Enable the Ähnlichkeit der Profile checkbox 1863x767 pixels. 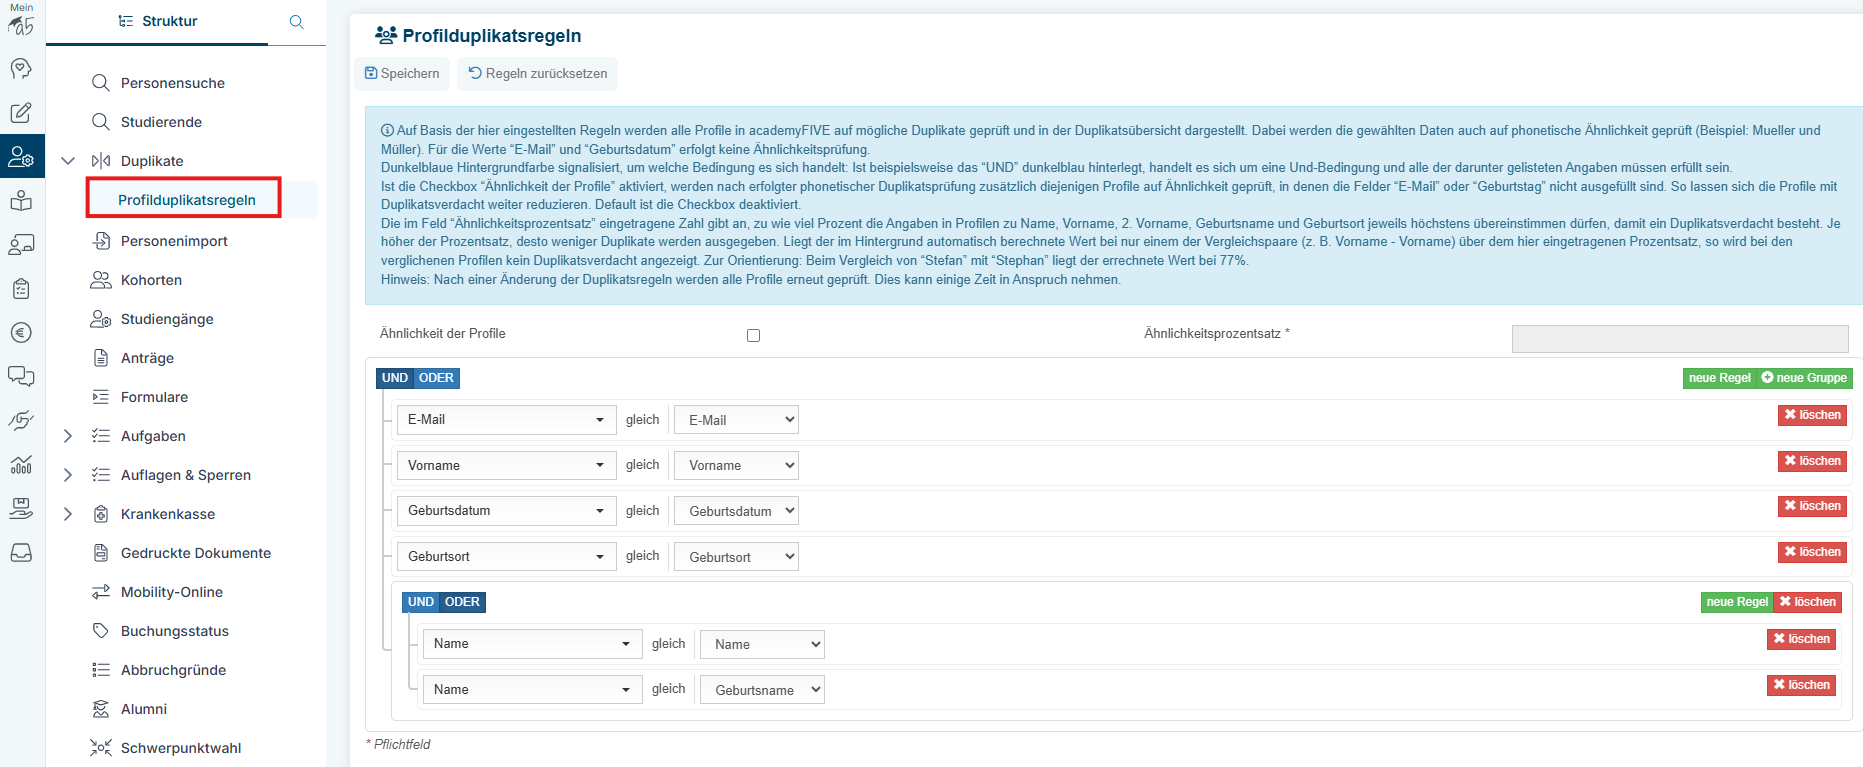pos(753,336)
